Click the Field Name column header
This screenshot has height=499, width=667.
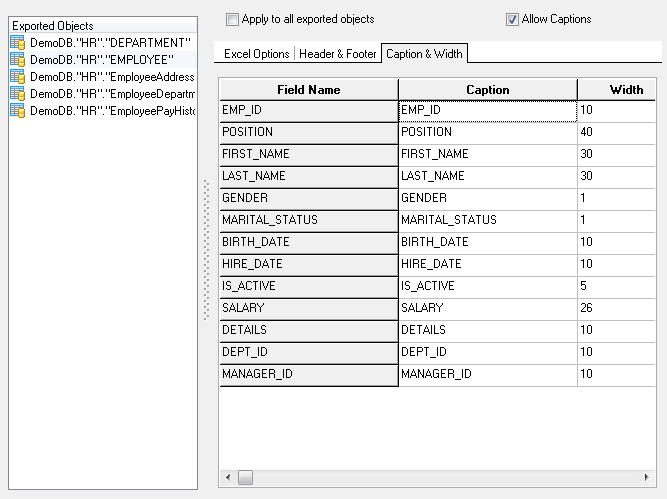[308, 90]
